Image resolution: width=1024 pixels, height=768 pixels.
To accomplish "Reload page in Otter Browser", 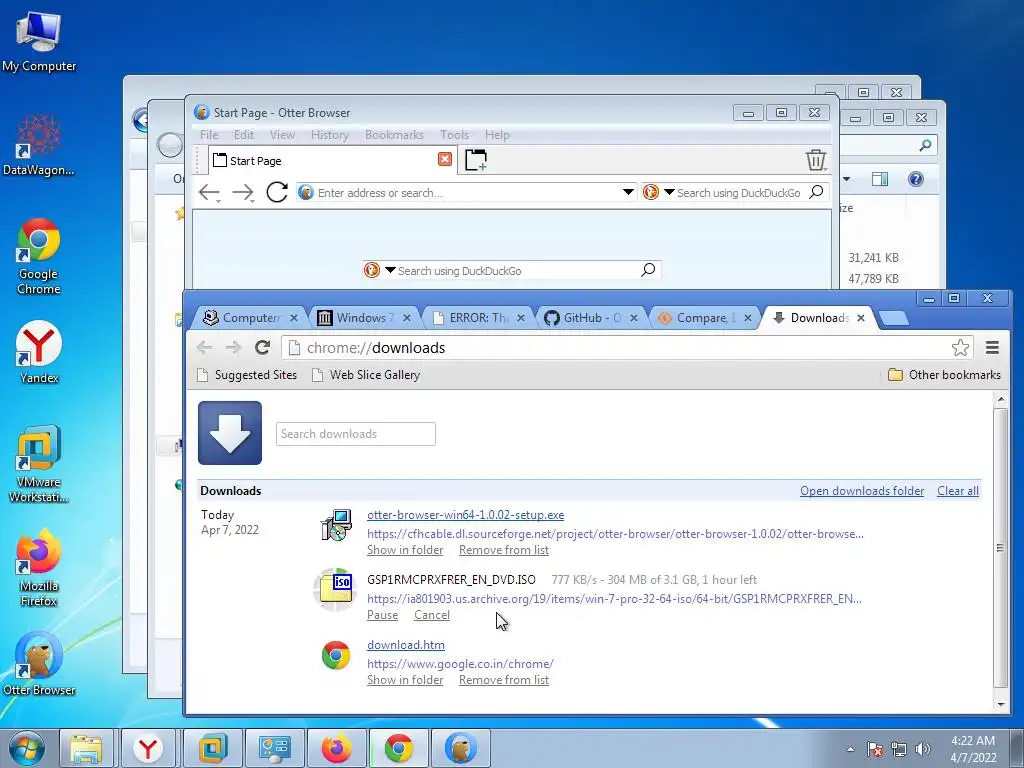I will tap(277, 192).
